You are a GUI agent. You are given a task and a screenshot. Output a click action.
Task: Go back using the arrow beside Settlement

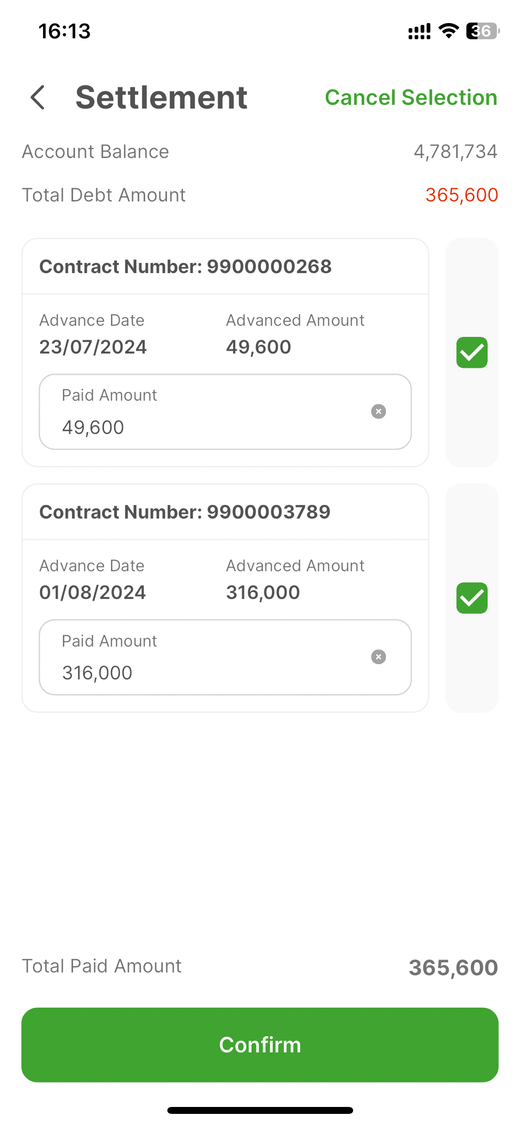[x=38, y=98]
